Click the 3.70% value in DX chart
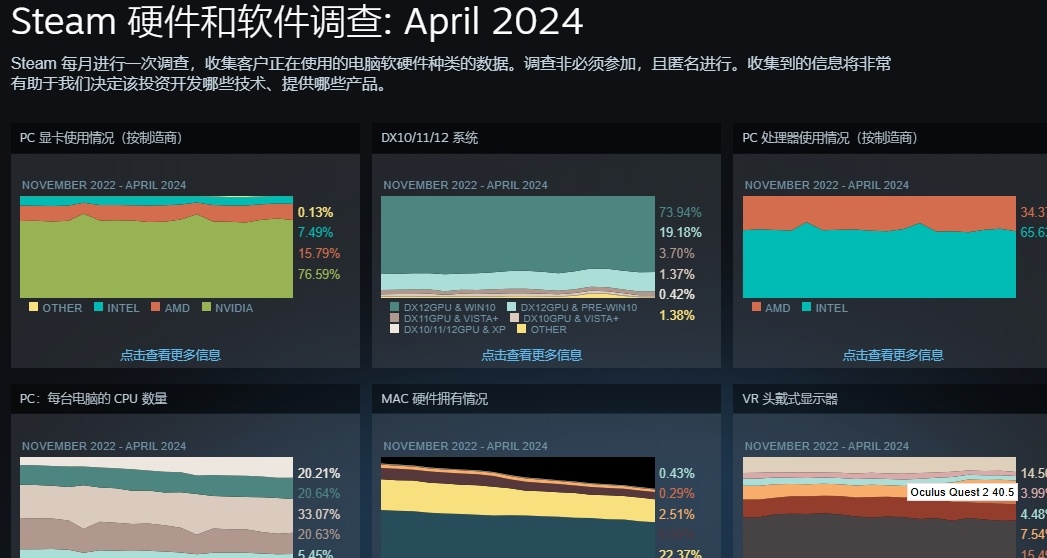 coord(677,254)
